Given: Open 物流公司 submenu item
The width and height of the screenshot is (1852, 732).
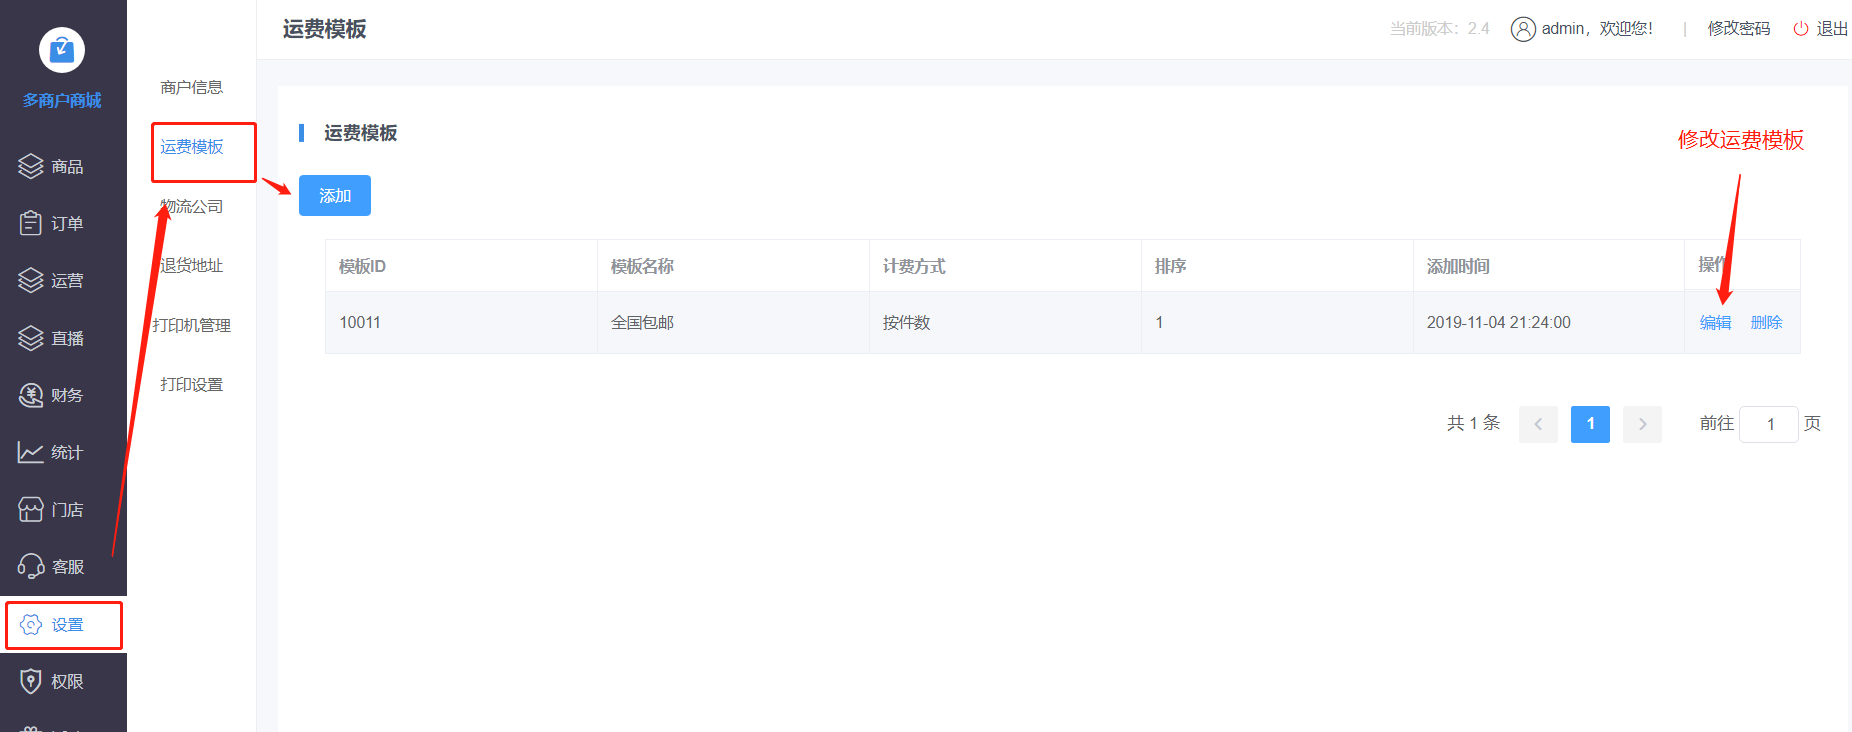Looking at the screenshot, I should (x=192, y=206).
